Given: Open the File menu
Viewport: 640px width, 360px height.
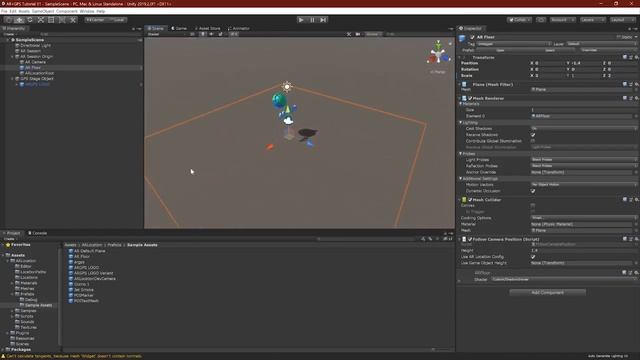Looking at the screenshot, I should 4,11.
